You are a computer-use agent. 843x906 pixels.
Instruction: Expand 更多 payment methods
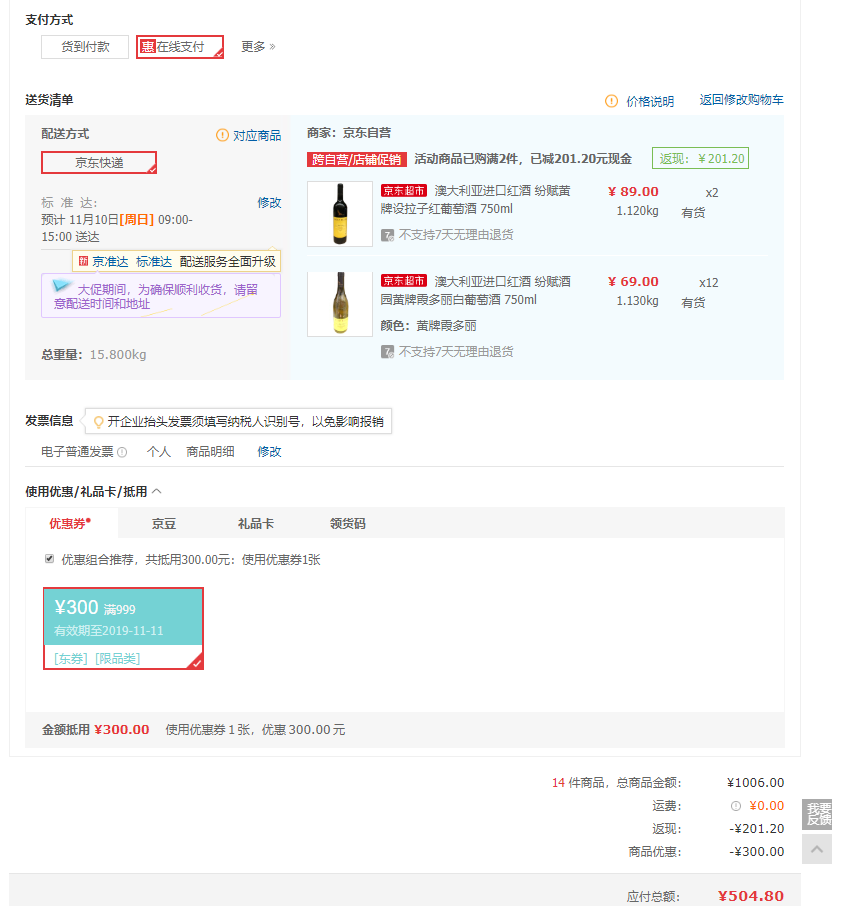(x=258, y=47)
